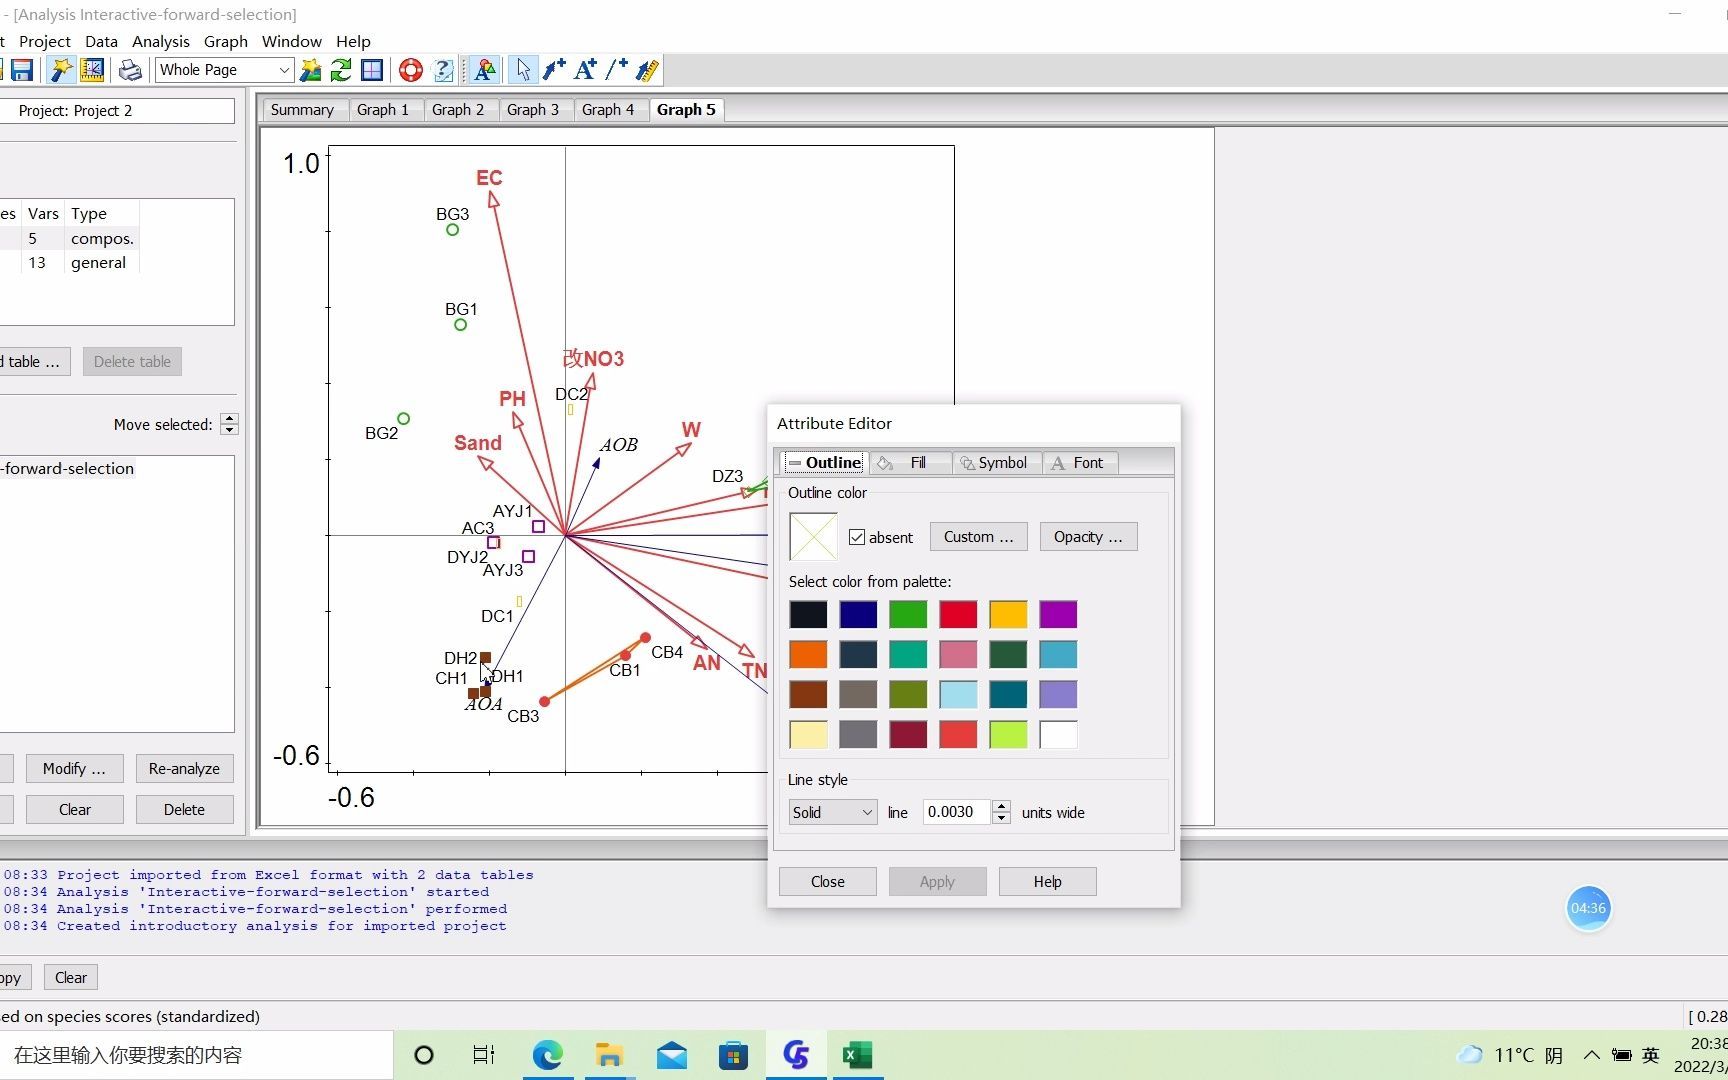This screenshot has width=1728, height=1080.
Task: Open the Project menu
Action: (x=45, y=41)
